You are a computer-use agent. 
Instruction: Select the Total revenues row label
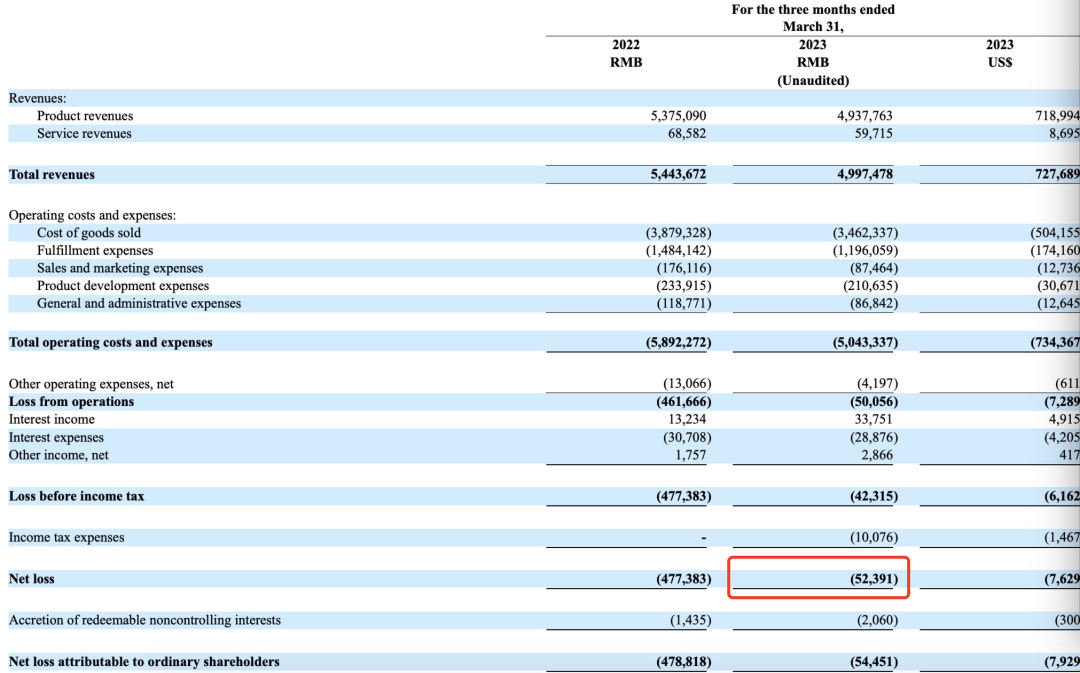52,174
